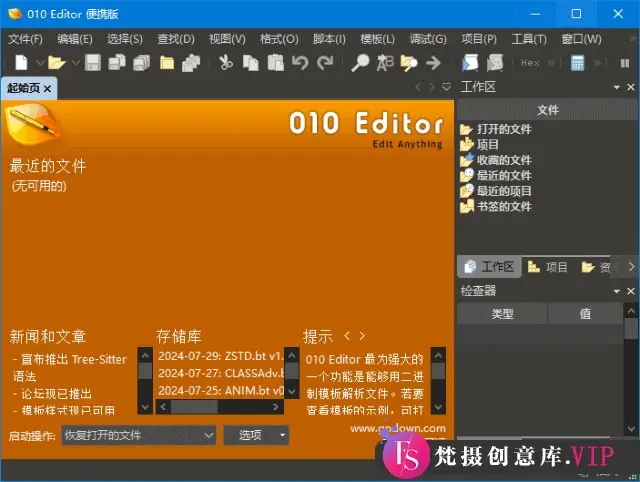Open the tab list dropdown triangle
Screen dimensions: 640x482
click(x=446, y=87)
